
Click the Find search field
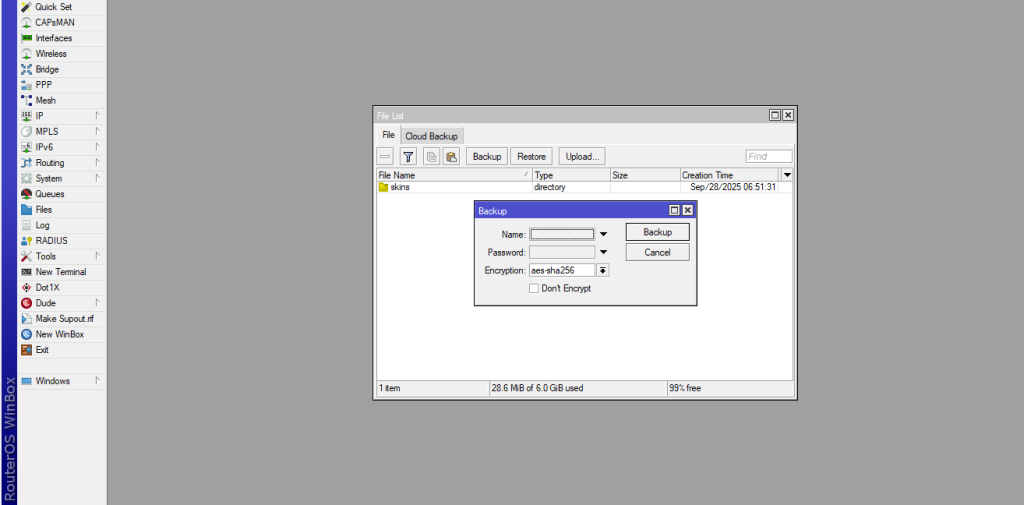[x=768, y=156]
